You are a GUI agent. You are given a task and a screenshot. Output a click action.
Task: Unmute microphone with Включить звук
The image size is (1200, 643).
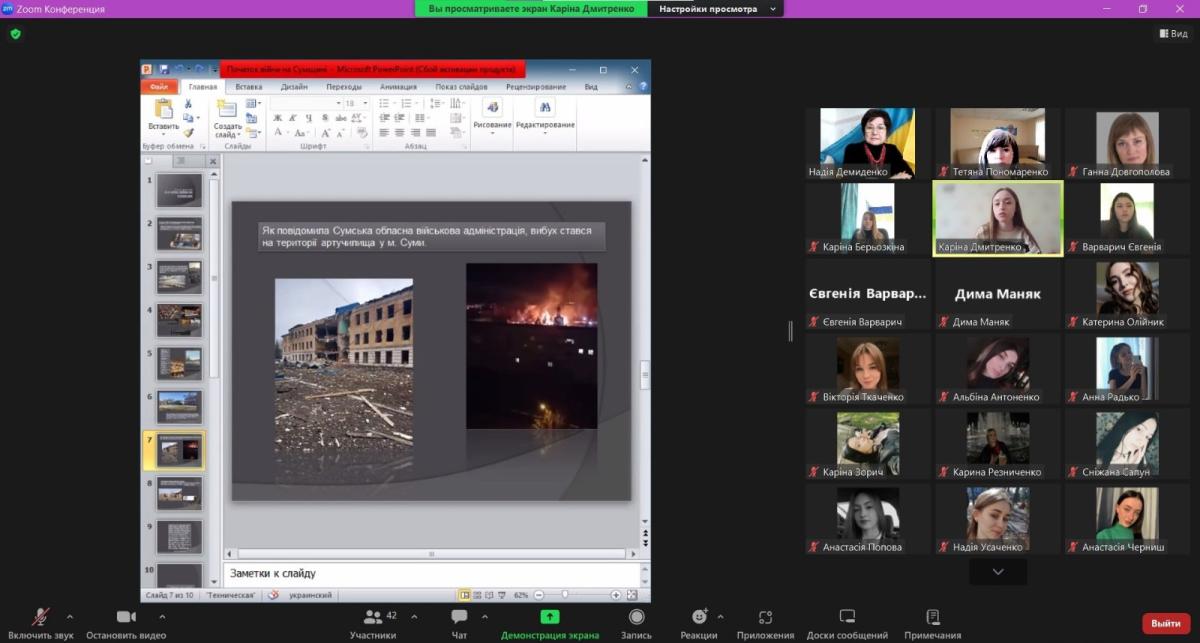[x=41, y=618]
